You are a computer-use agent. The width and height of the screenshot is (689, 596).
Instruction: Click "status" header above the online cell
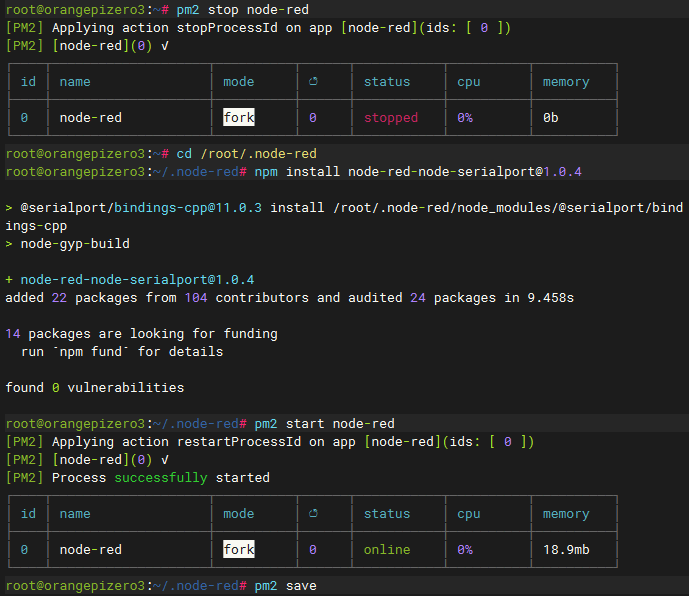(x=387, y=514)
